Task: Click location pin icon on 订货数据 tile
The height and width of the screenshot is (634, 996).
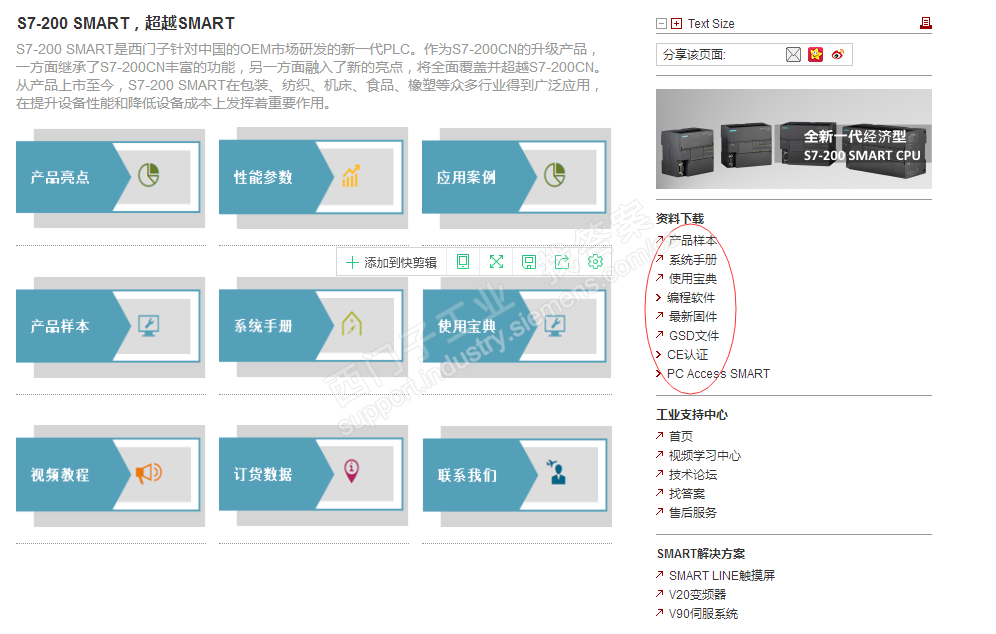Action: 351,471
